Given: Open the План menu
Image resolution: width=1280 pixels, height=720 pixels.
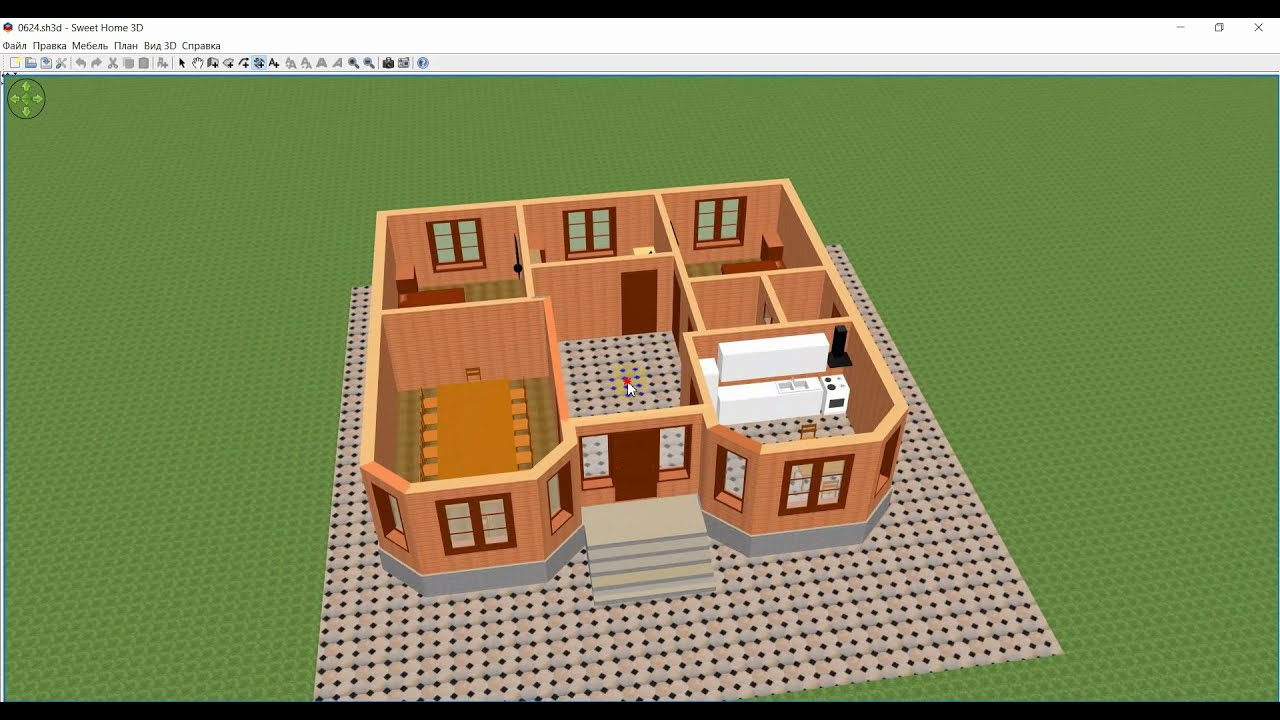Looking at the screenshot, I should click(126, 46).
